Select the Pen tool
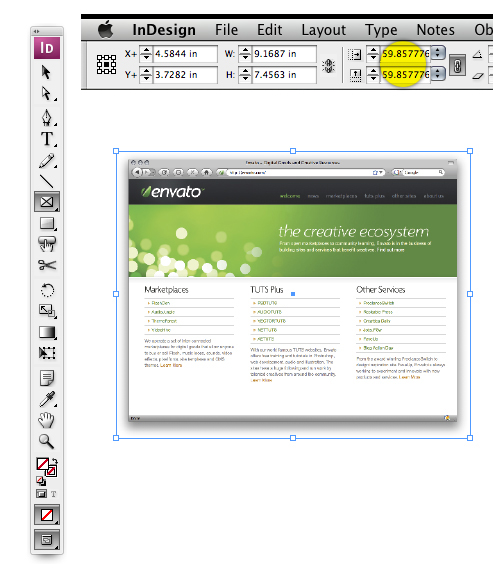 tap(47, 117)
